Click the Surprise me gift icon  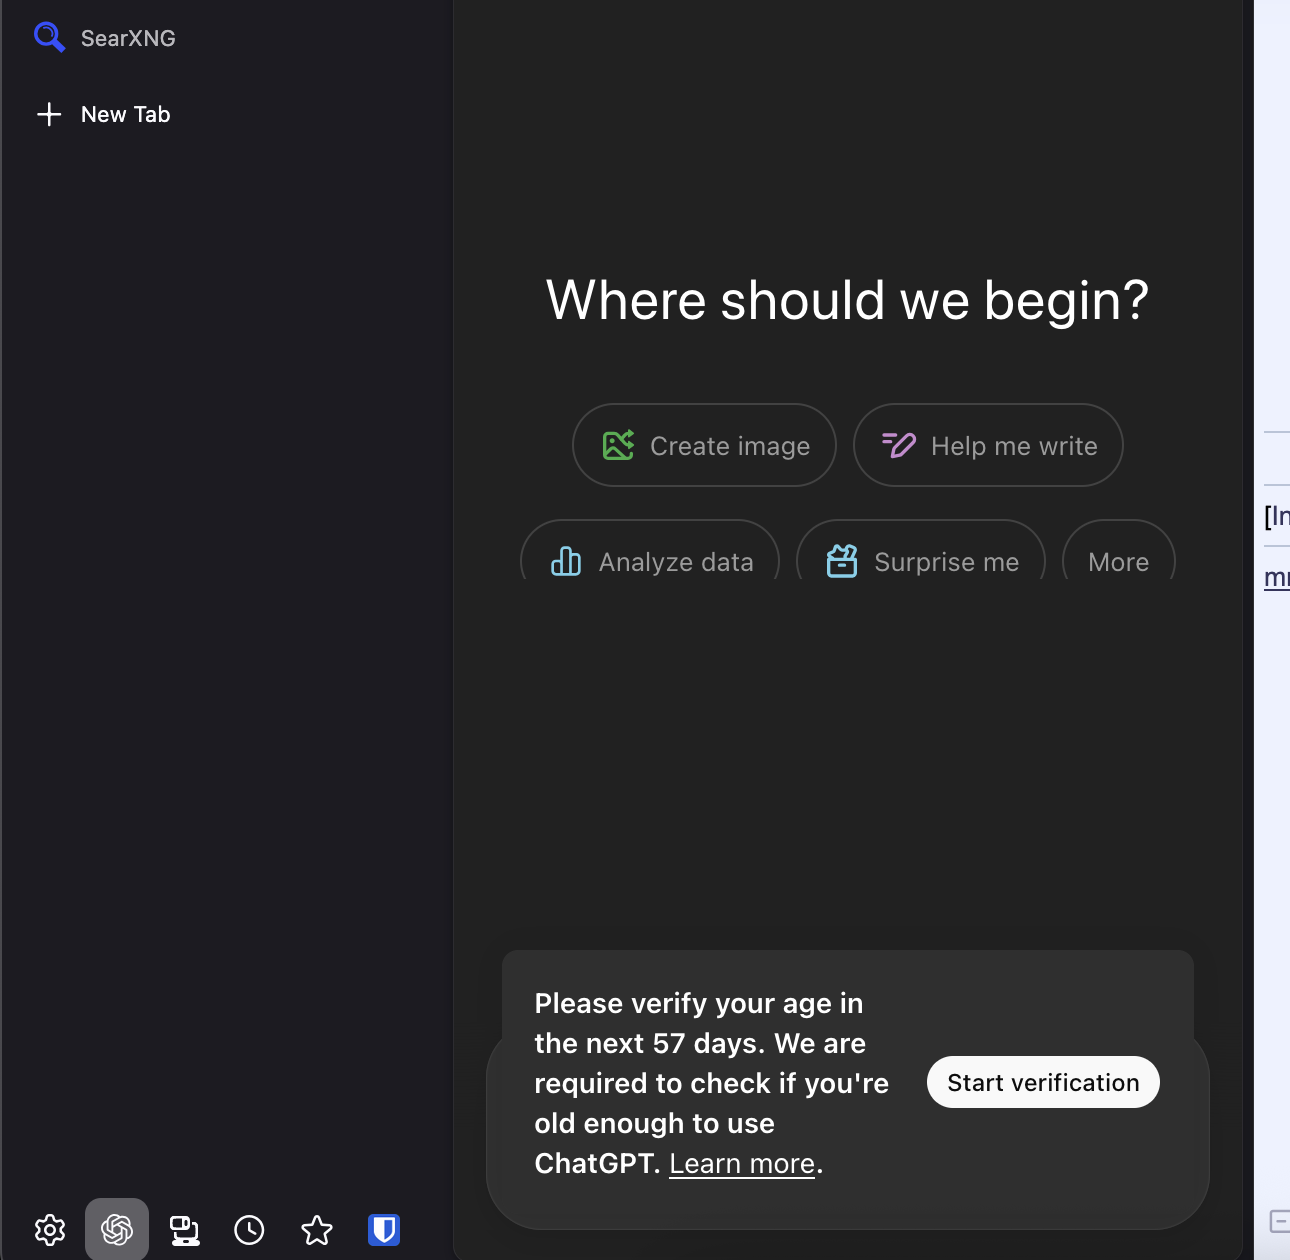(842, 562)
